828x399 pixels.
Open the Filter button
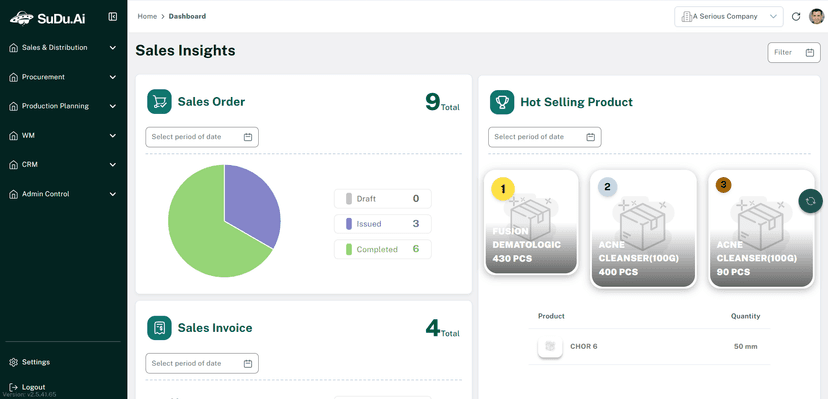[794, 53]
